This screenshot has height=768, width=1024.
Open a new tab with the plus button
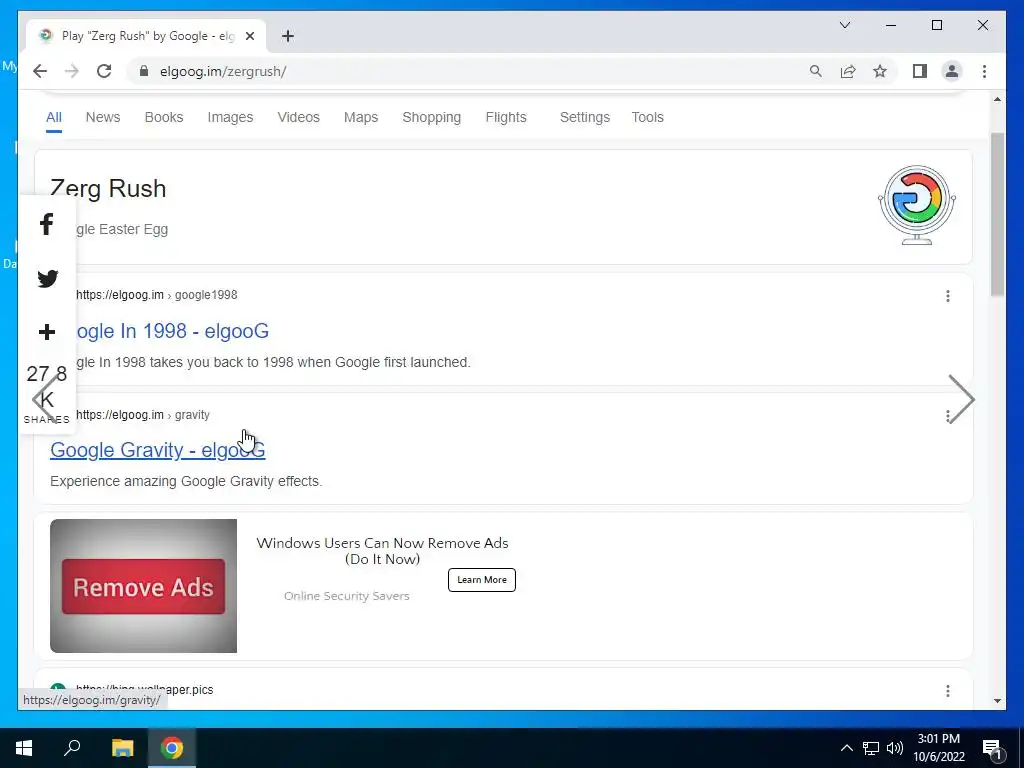click(288, 36)
